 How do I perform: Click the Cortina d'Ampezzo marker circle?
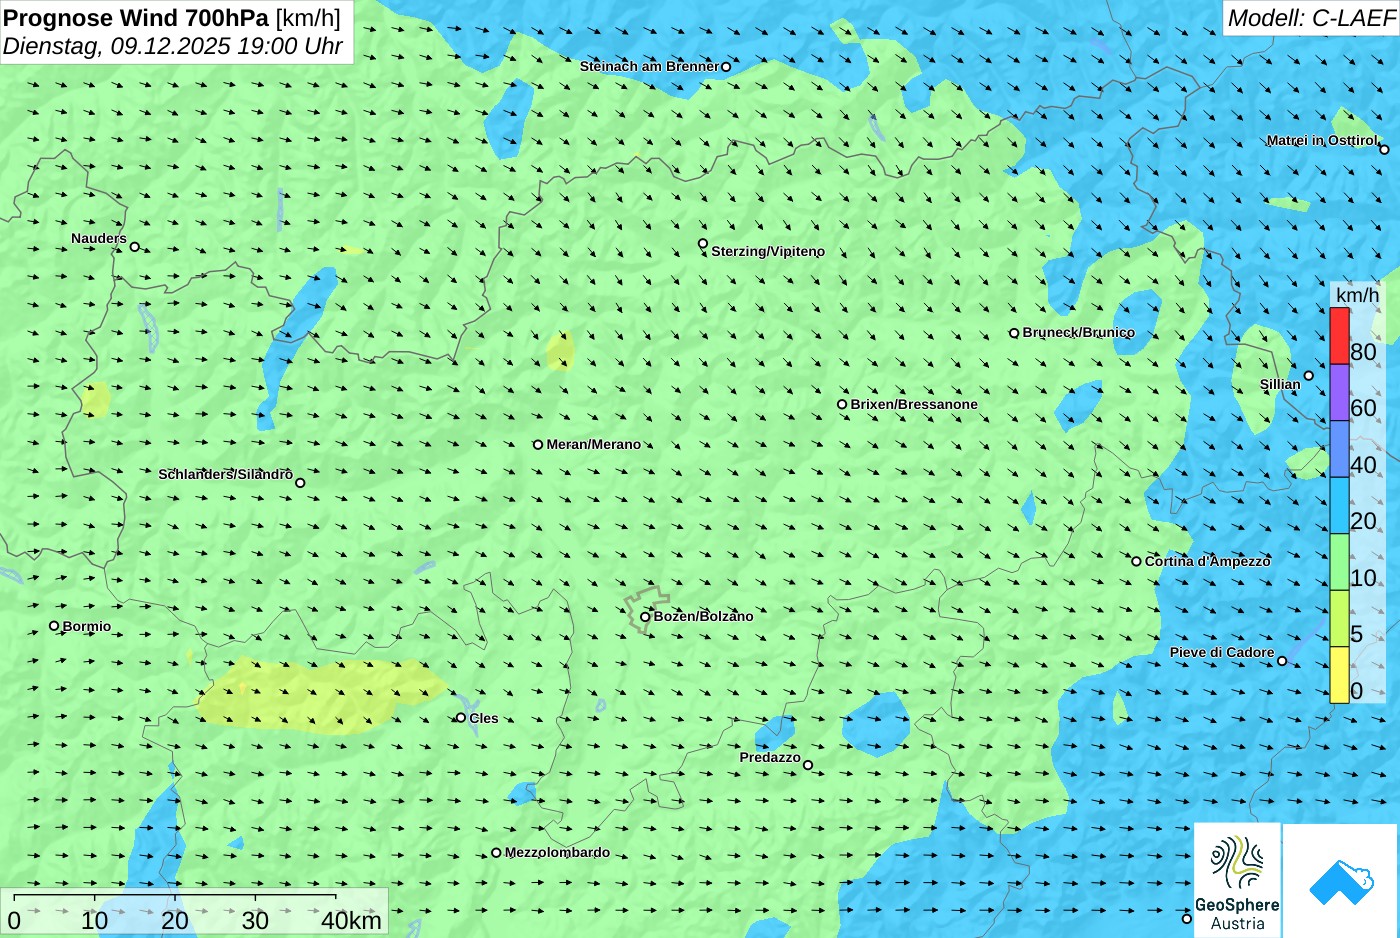pyautogui.click(x=1136, y=561)
